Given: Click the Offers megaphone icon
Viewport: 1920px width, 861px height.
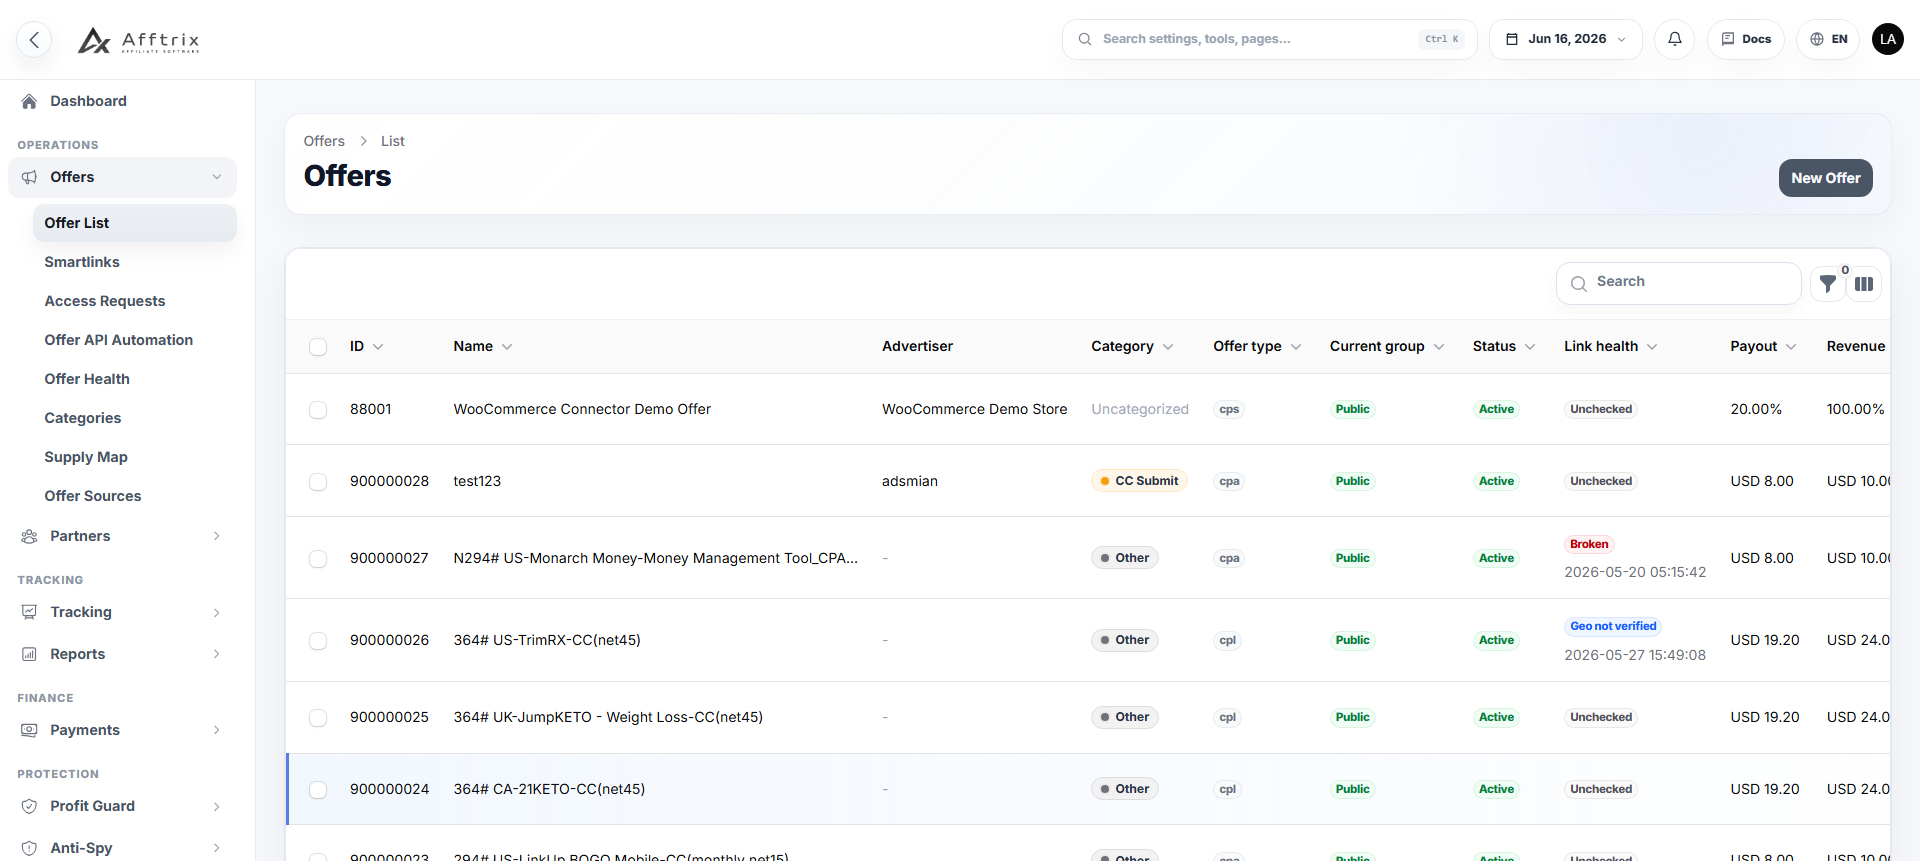Looking at the screenshot, I should [29, 177].
